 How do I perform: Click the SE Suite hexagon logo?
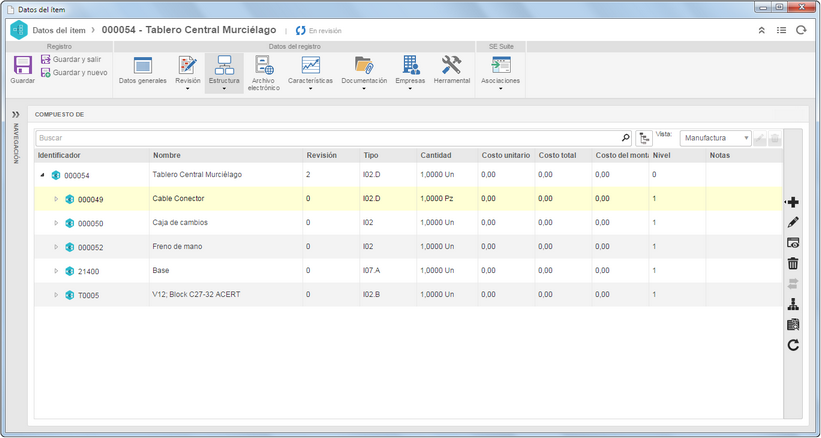pyautogui.click(x=19, y=30)
